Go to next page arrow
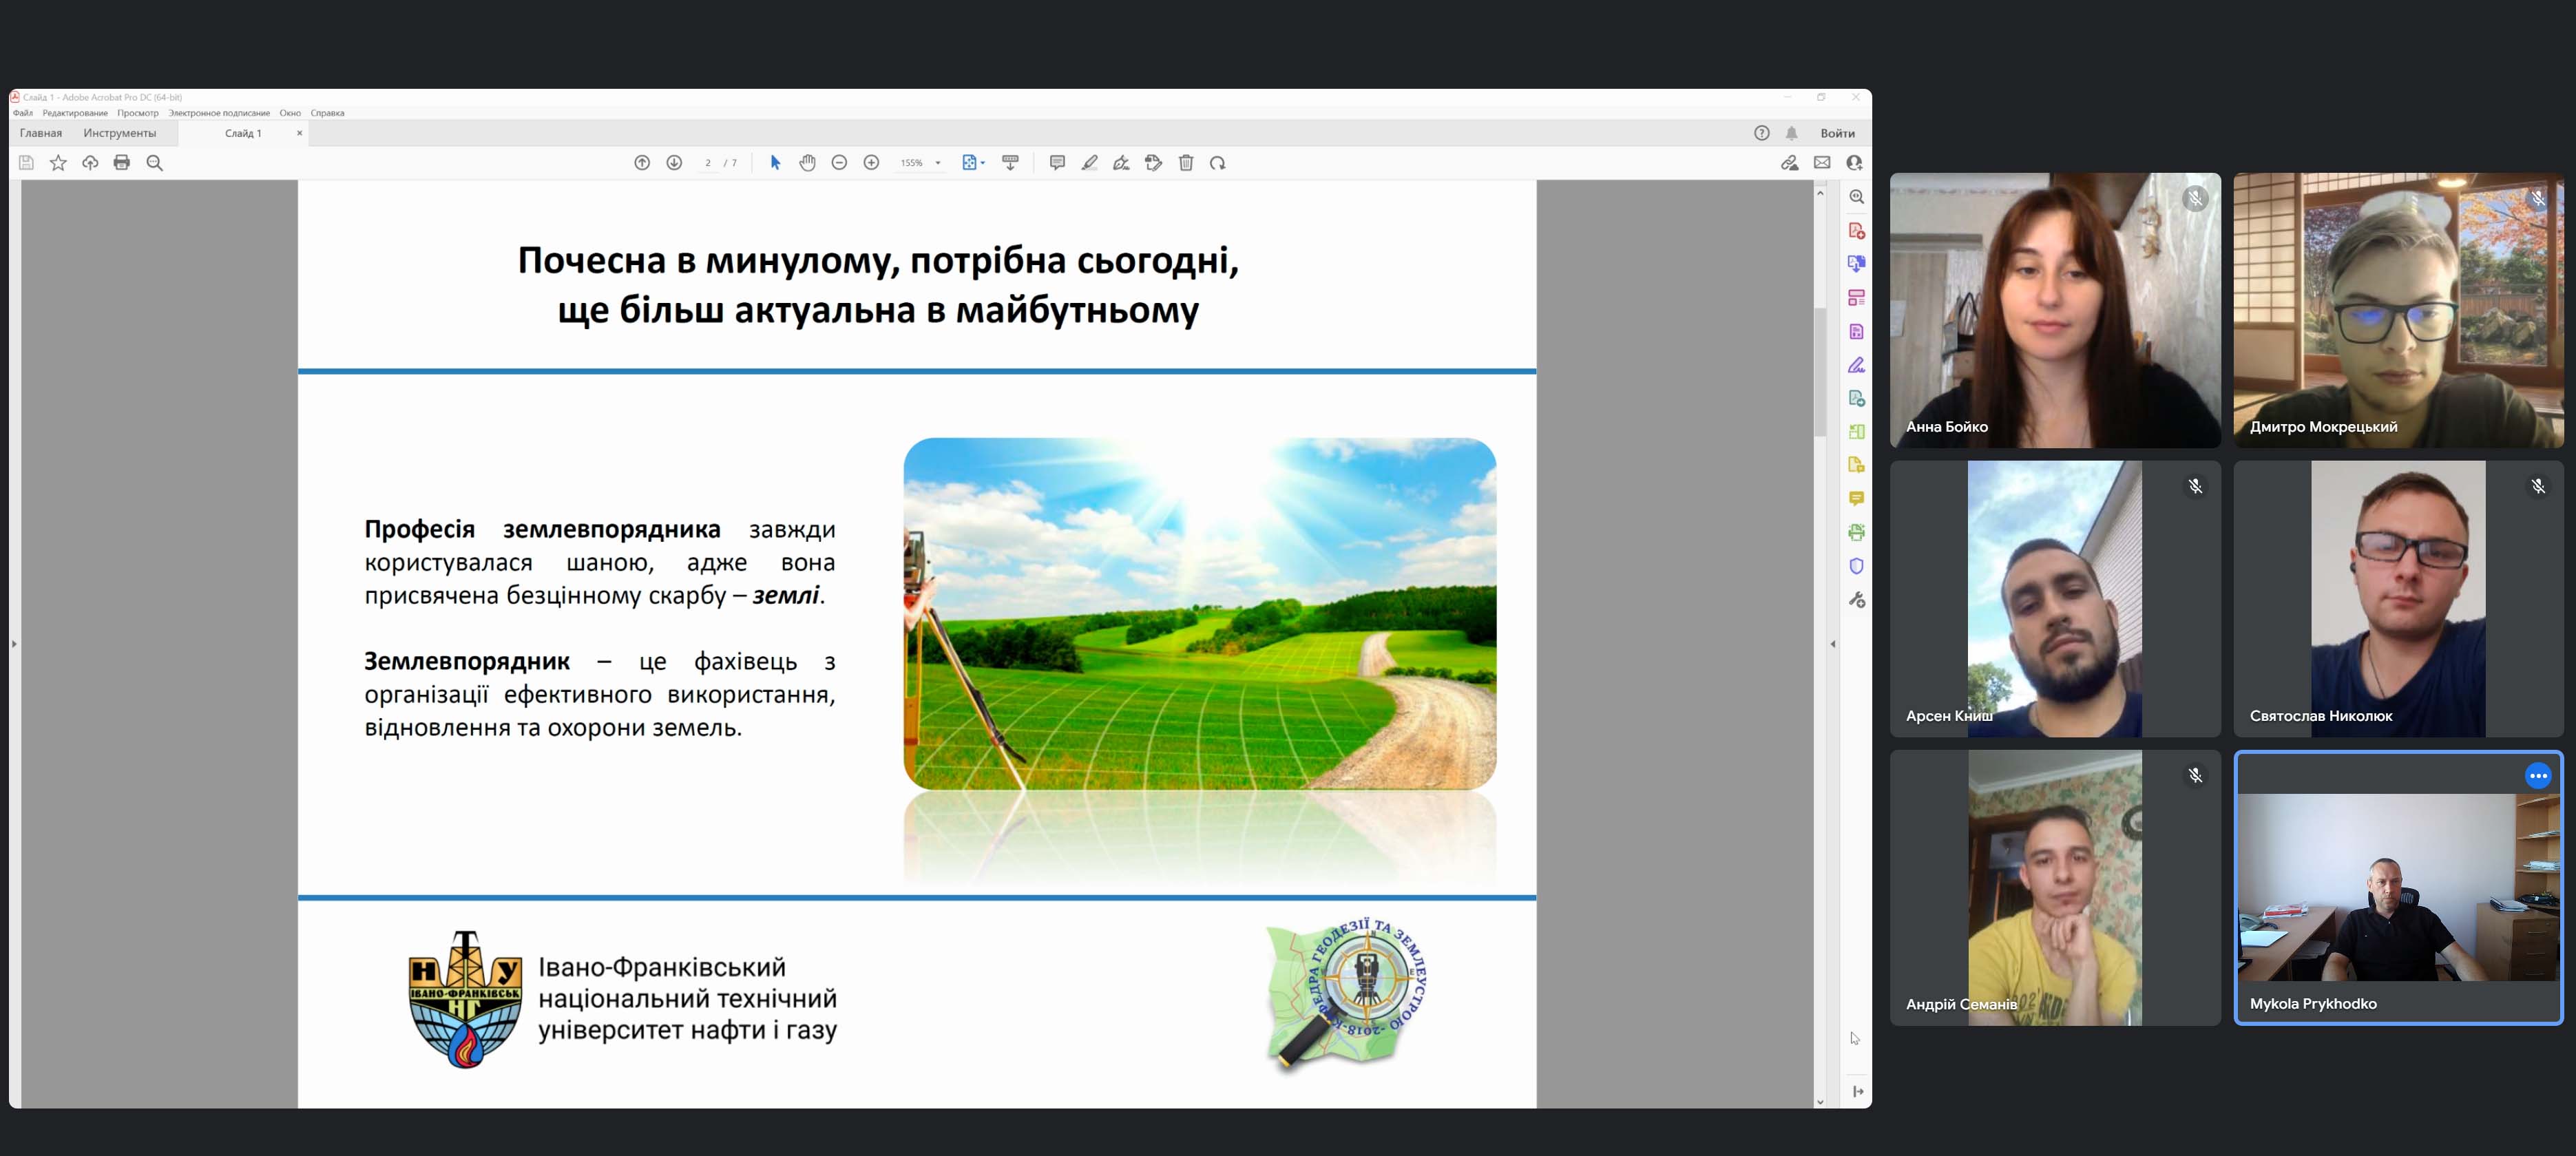2576x1156 pixels. pyautogui.click(x=674, y=163)
